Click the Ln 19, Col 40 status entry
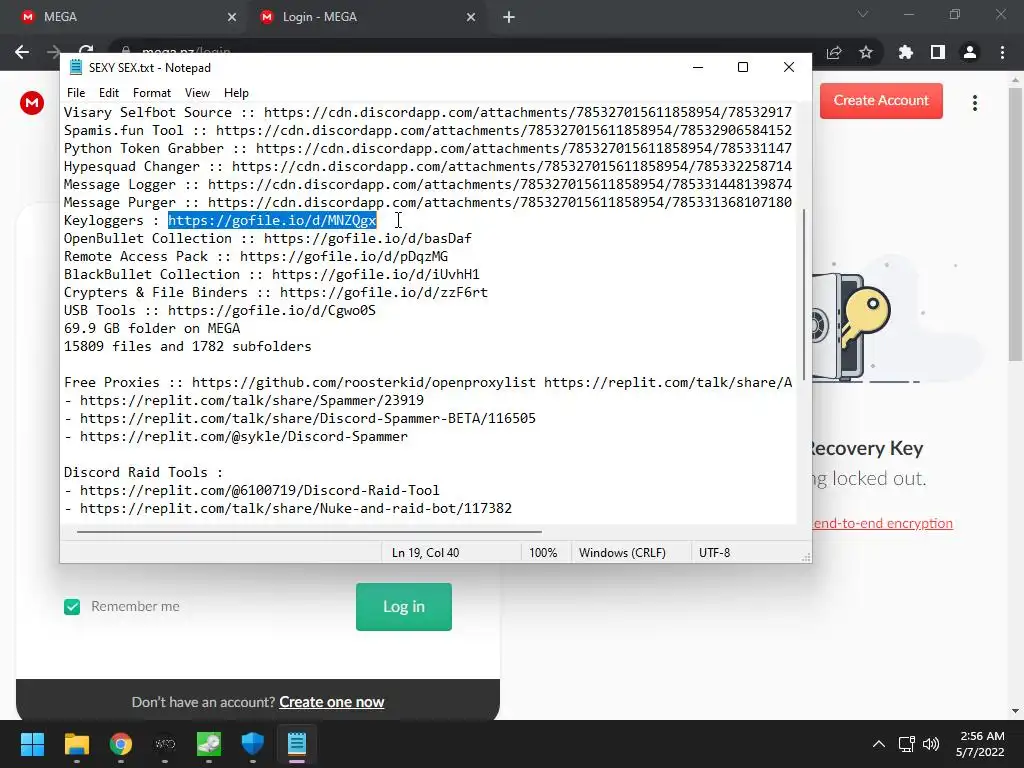The width and height of the screenshot is (1024, 768). (425, 553)
